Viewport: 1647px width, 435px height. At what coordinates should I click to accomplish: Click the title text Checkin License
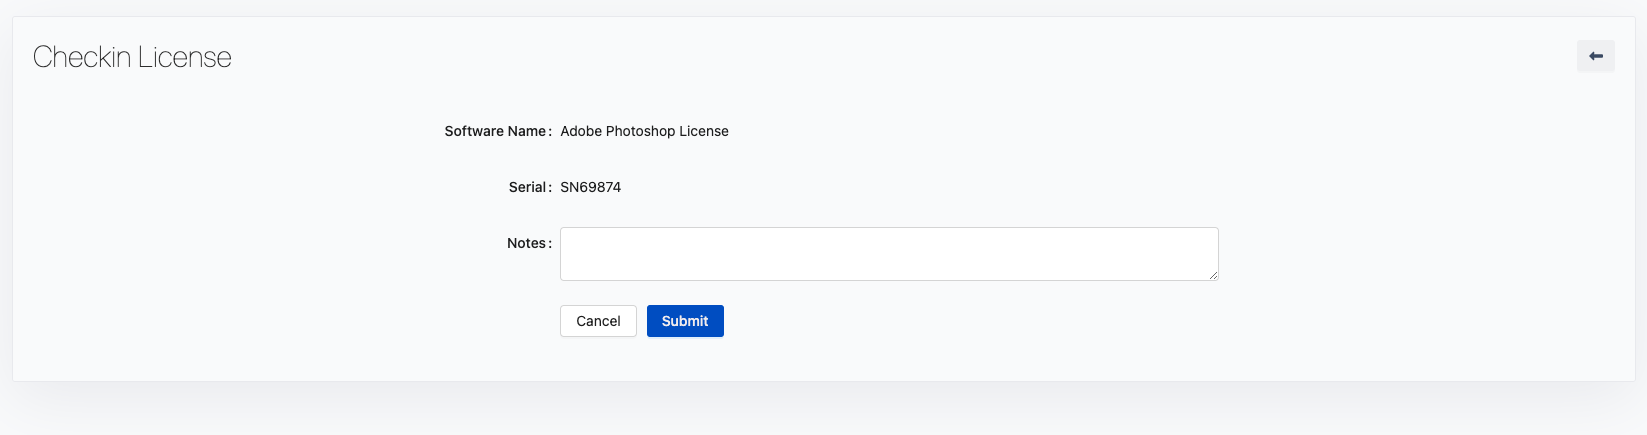pos(132,57)
